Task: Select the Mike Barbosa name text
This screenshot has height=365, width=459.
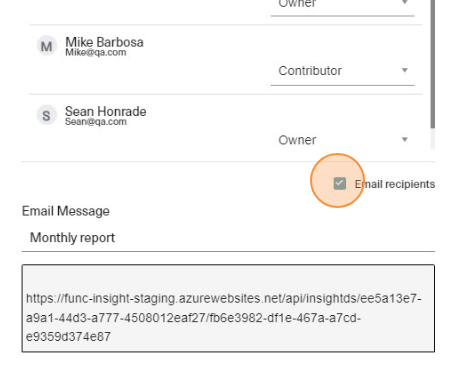Action: coord(104,42)
